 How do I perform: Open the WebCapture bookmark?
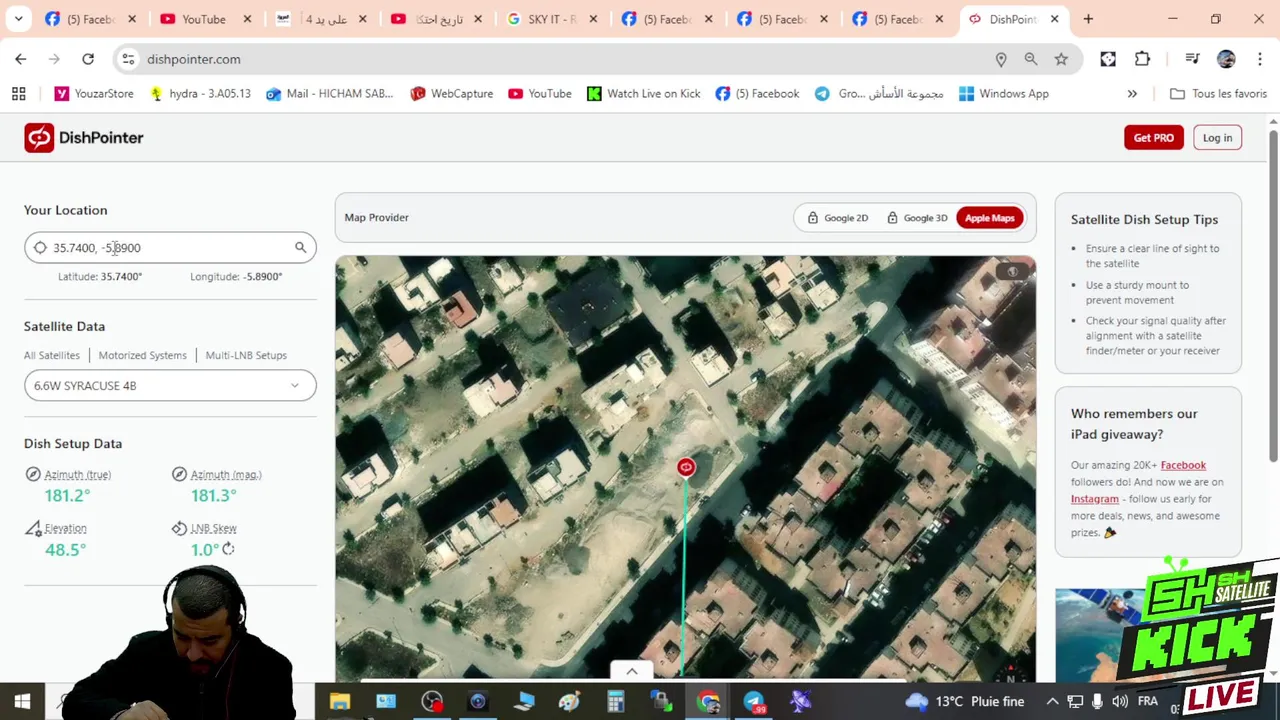pyautogui.click(x=451, y=94)
